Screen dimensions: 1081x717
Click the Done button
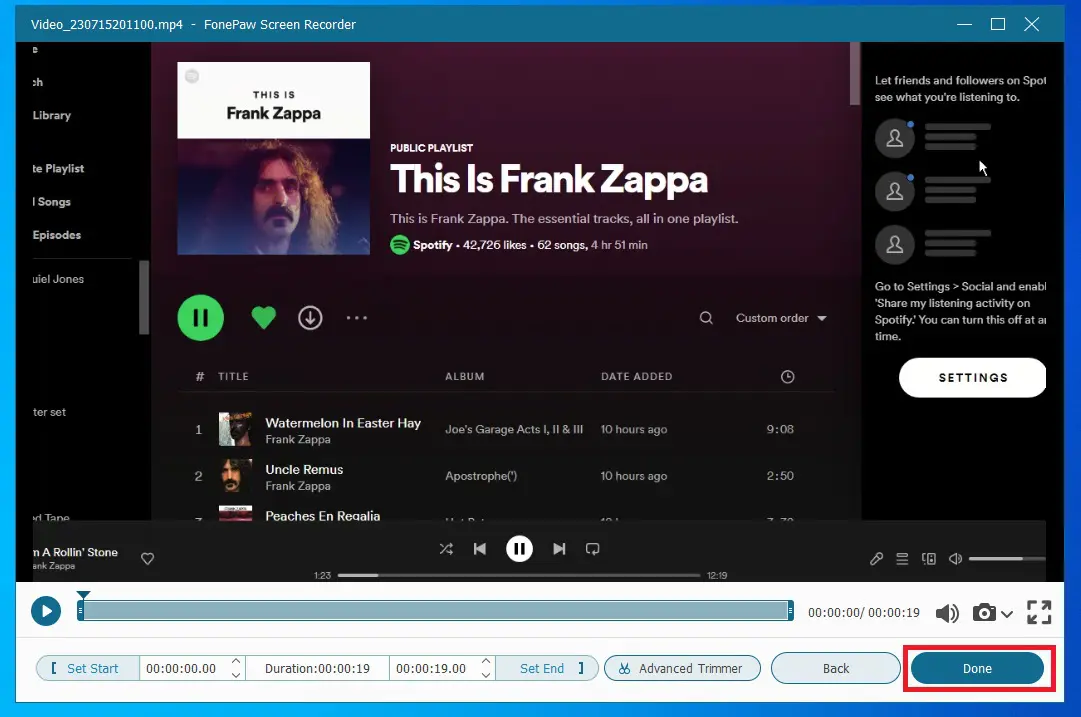pos(978,668)
